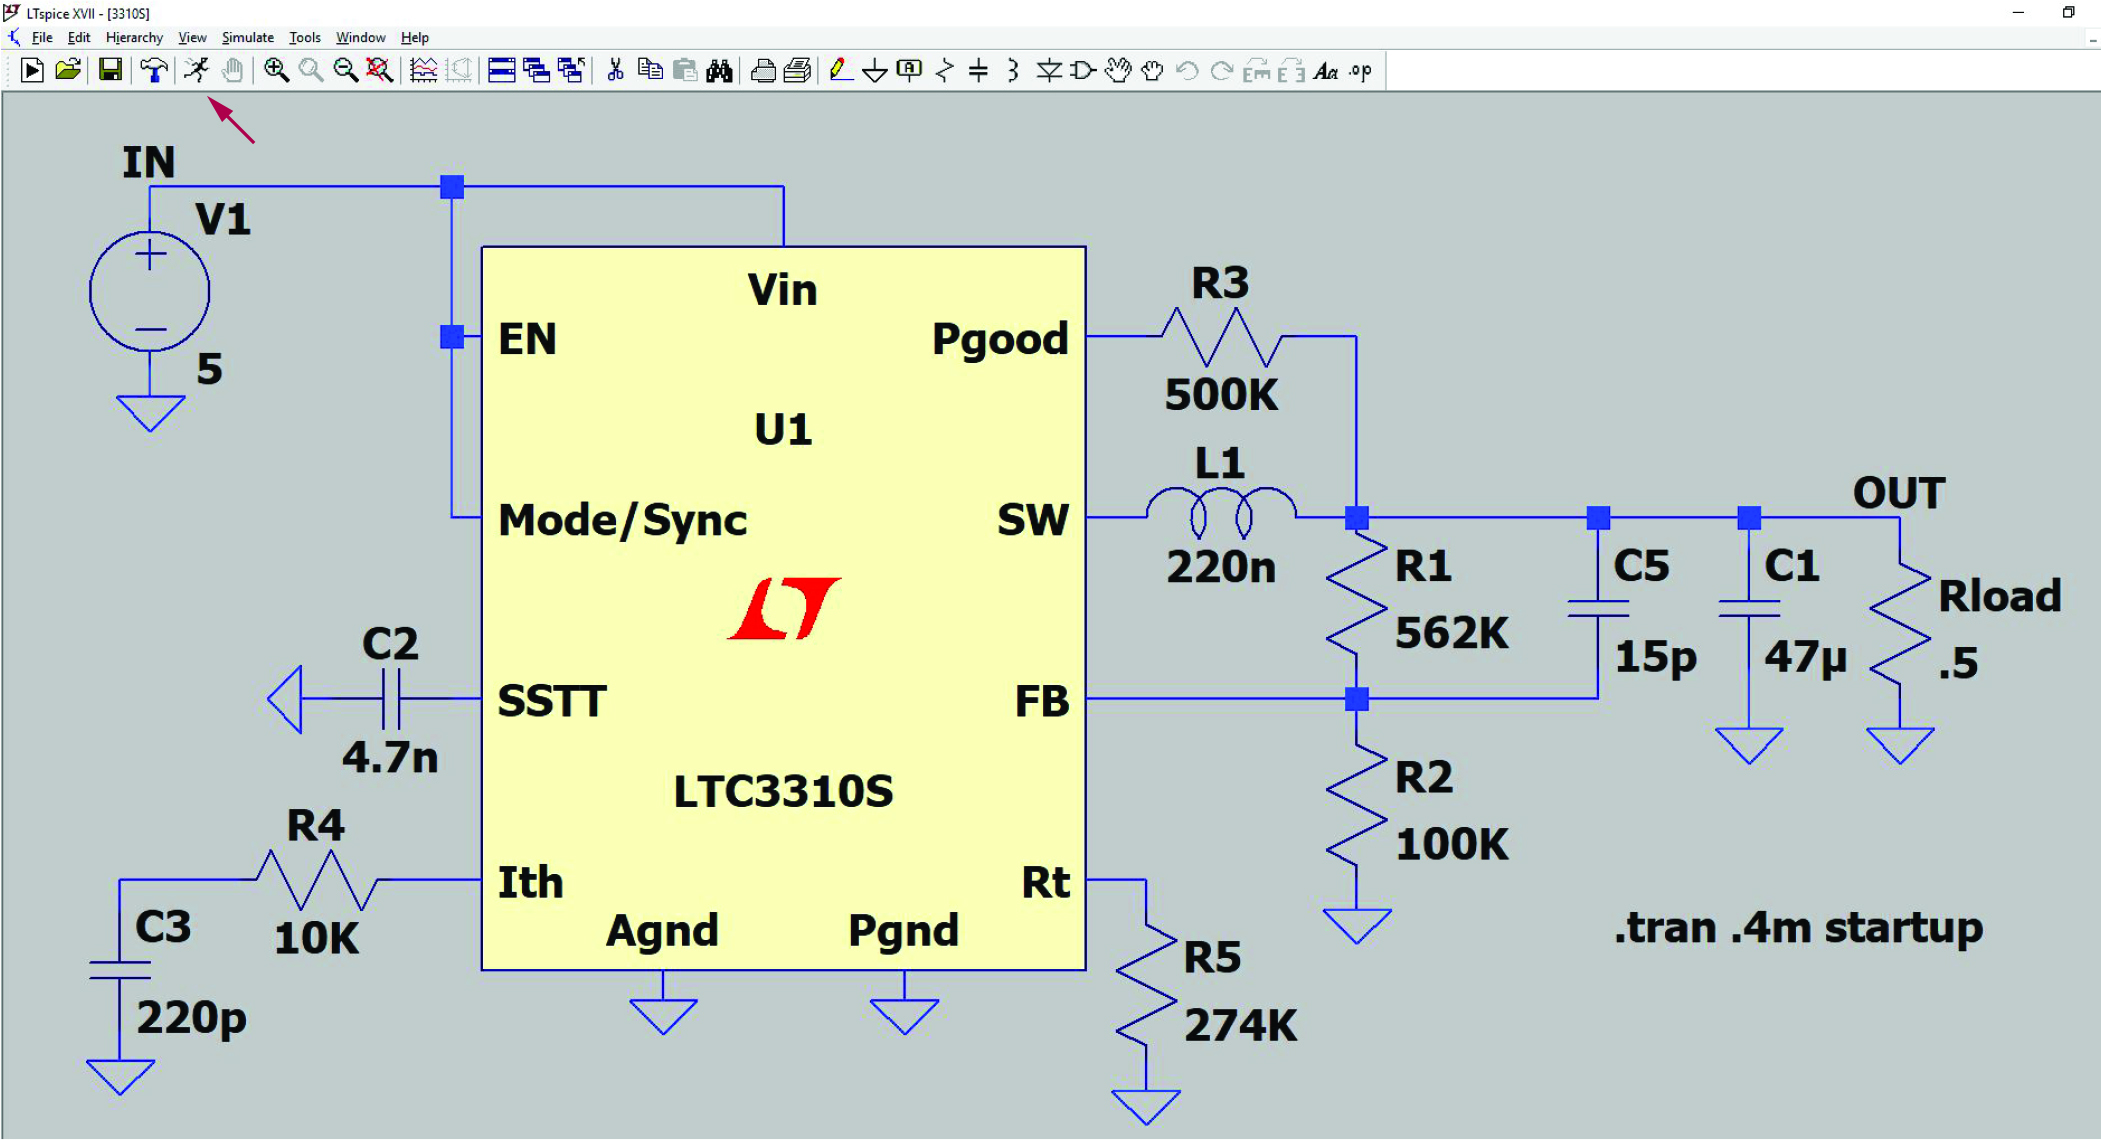The width and height of the screenshot is (2101, 1140).
Task: Click the R1 value 562K
Action: (1451, 633)
